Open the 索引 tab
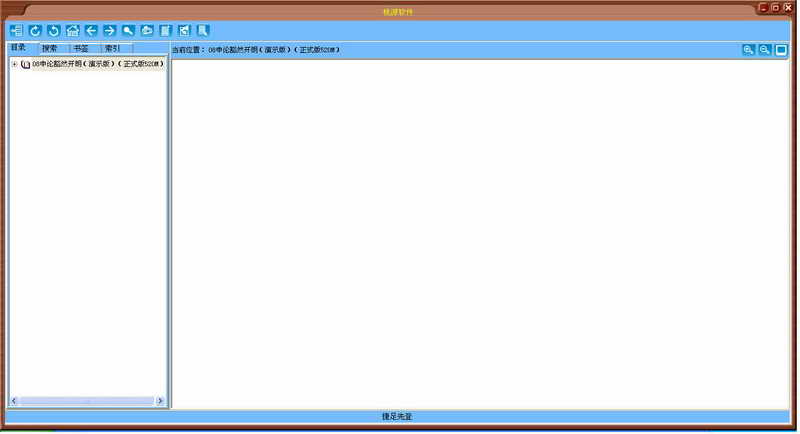The image size is (800, 434). (112, 48)
